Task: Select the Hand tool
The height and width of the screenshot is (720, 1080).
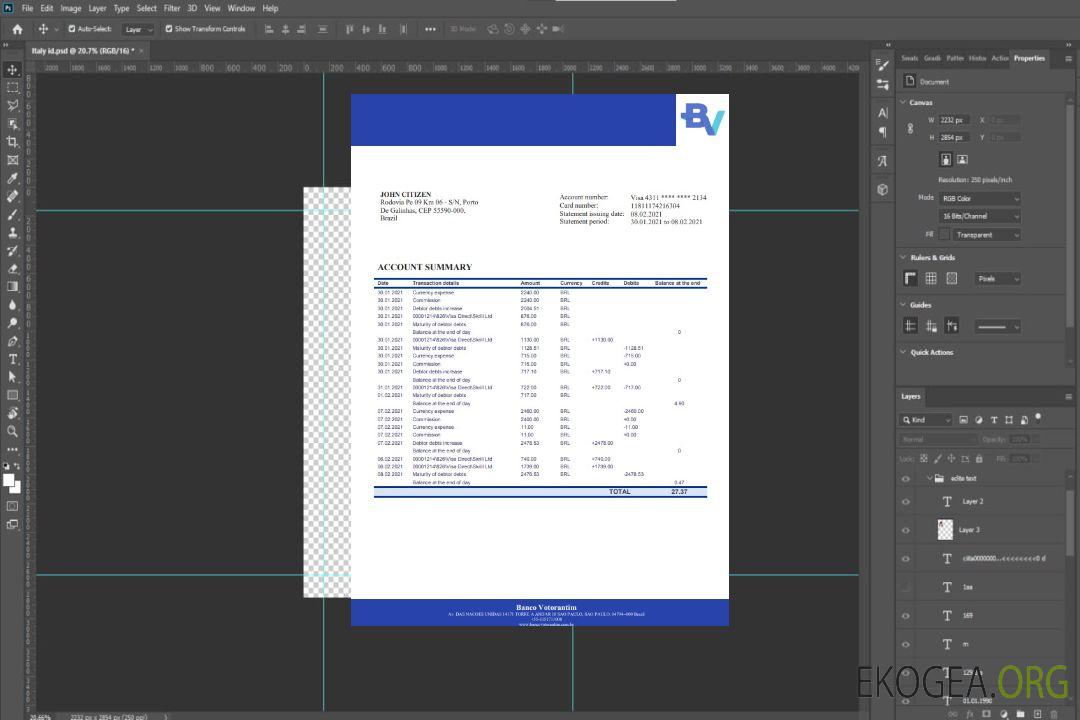Action: [12, 413]
